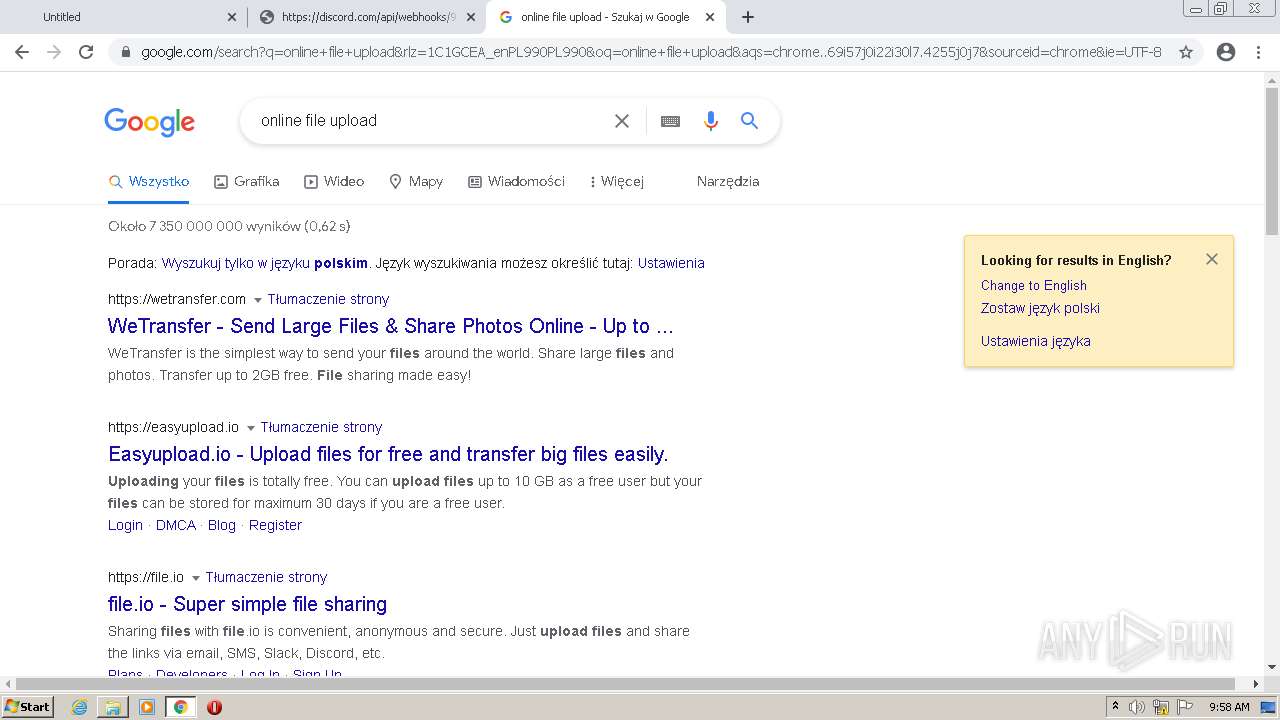Open the volume control in the tray
The image size is (1280, 720).
coord(1137,707)
